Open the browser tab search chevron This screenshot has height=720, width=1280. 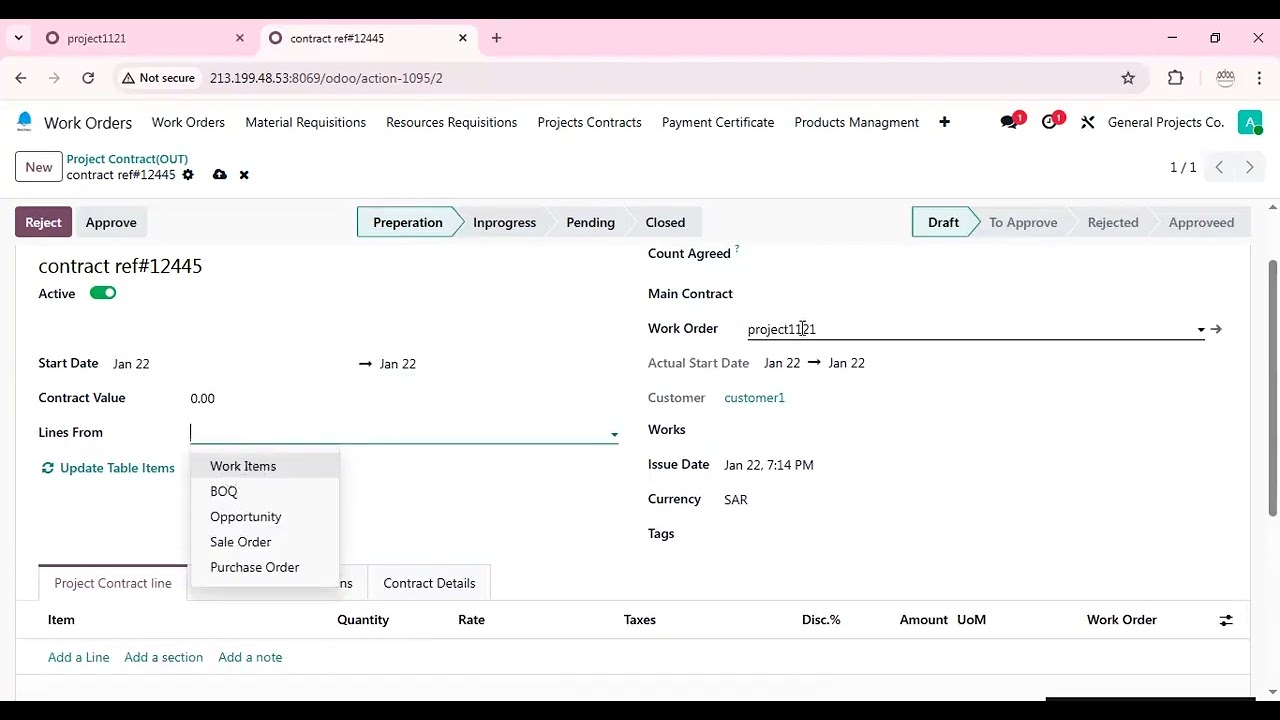click(18, 38)
